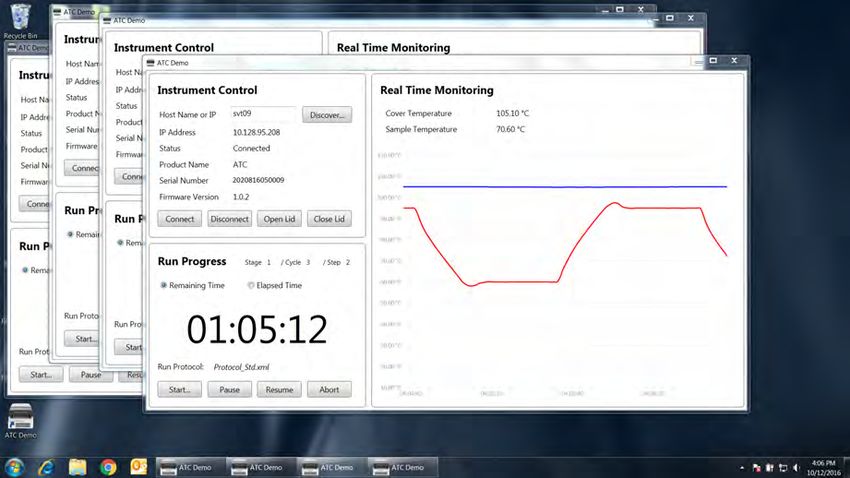Open the clock showing 4:06 PM
Screen dimensions: 850x478
click(823, 468)
